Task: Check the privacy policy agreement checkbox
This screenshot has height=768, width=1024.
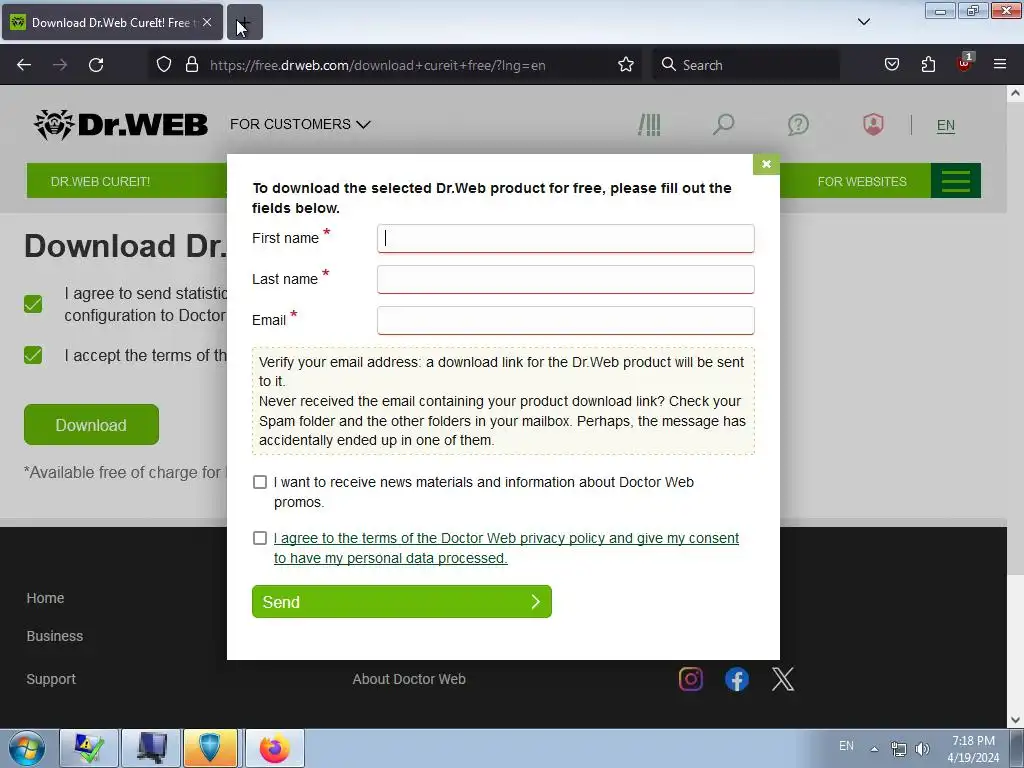Action: click(x=260, y=538)
